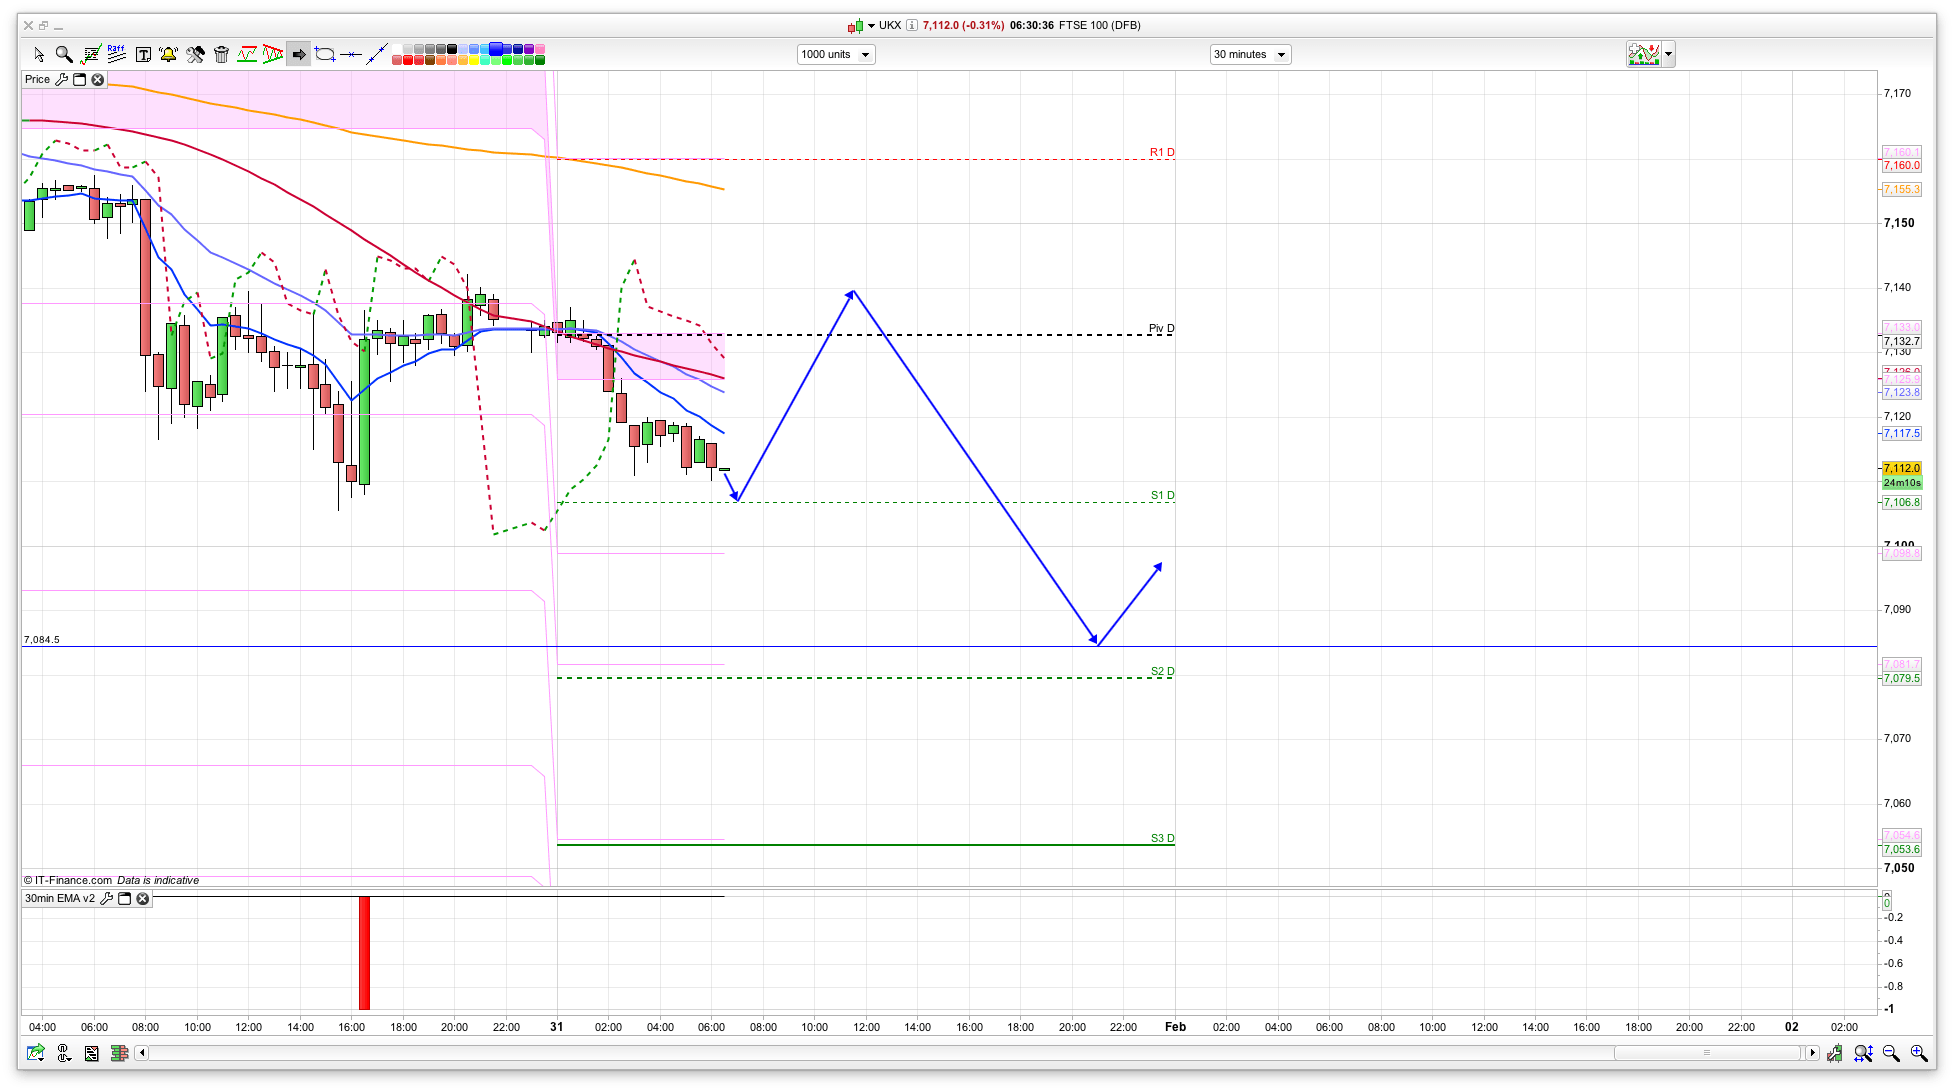Toggle the arrow drawing tool
Viewport: 1954px width, 1091px height.
(299, 54)
